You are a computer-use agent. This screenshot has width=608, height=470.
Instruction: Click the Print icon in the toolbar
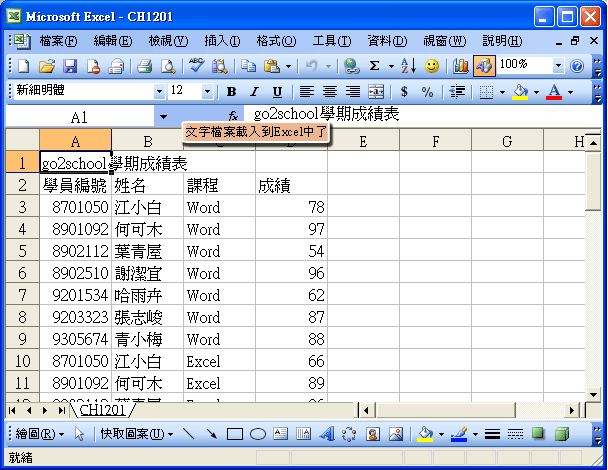(x=144, y=66)
